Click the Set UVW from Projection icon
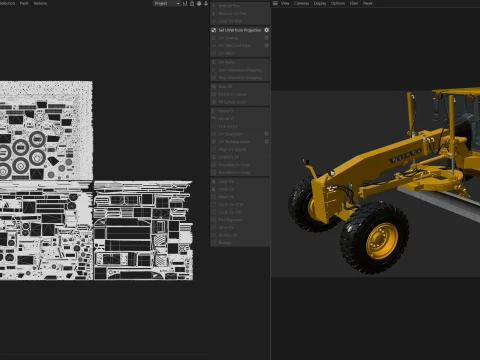 coord(214,30)
